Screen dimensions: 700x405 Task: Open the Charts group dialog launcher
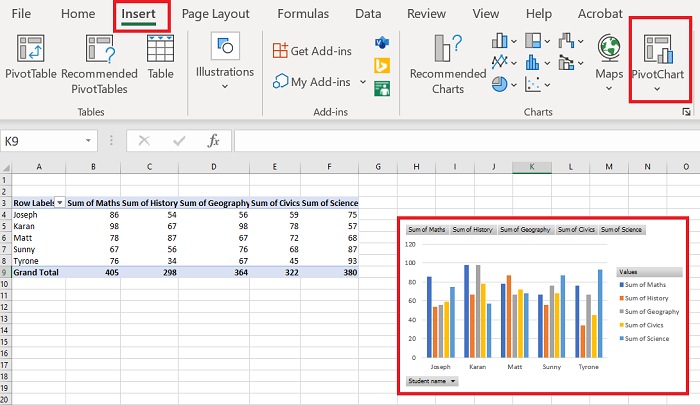(685, 112)
